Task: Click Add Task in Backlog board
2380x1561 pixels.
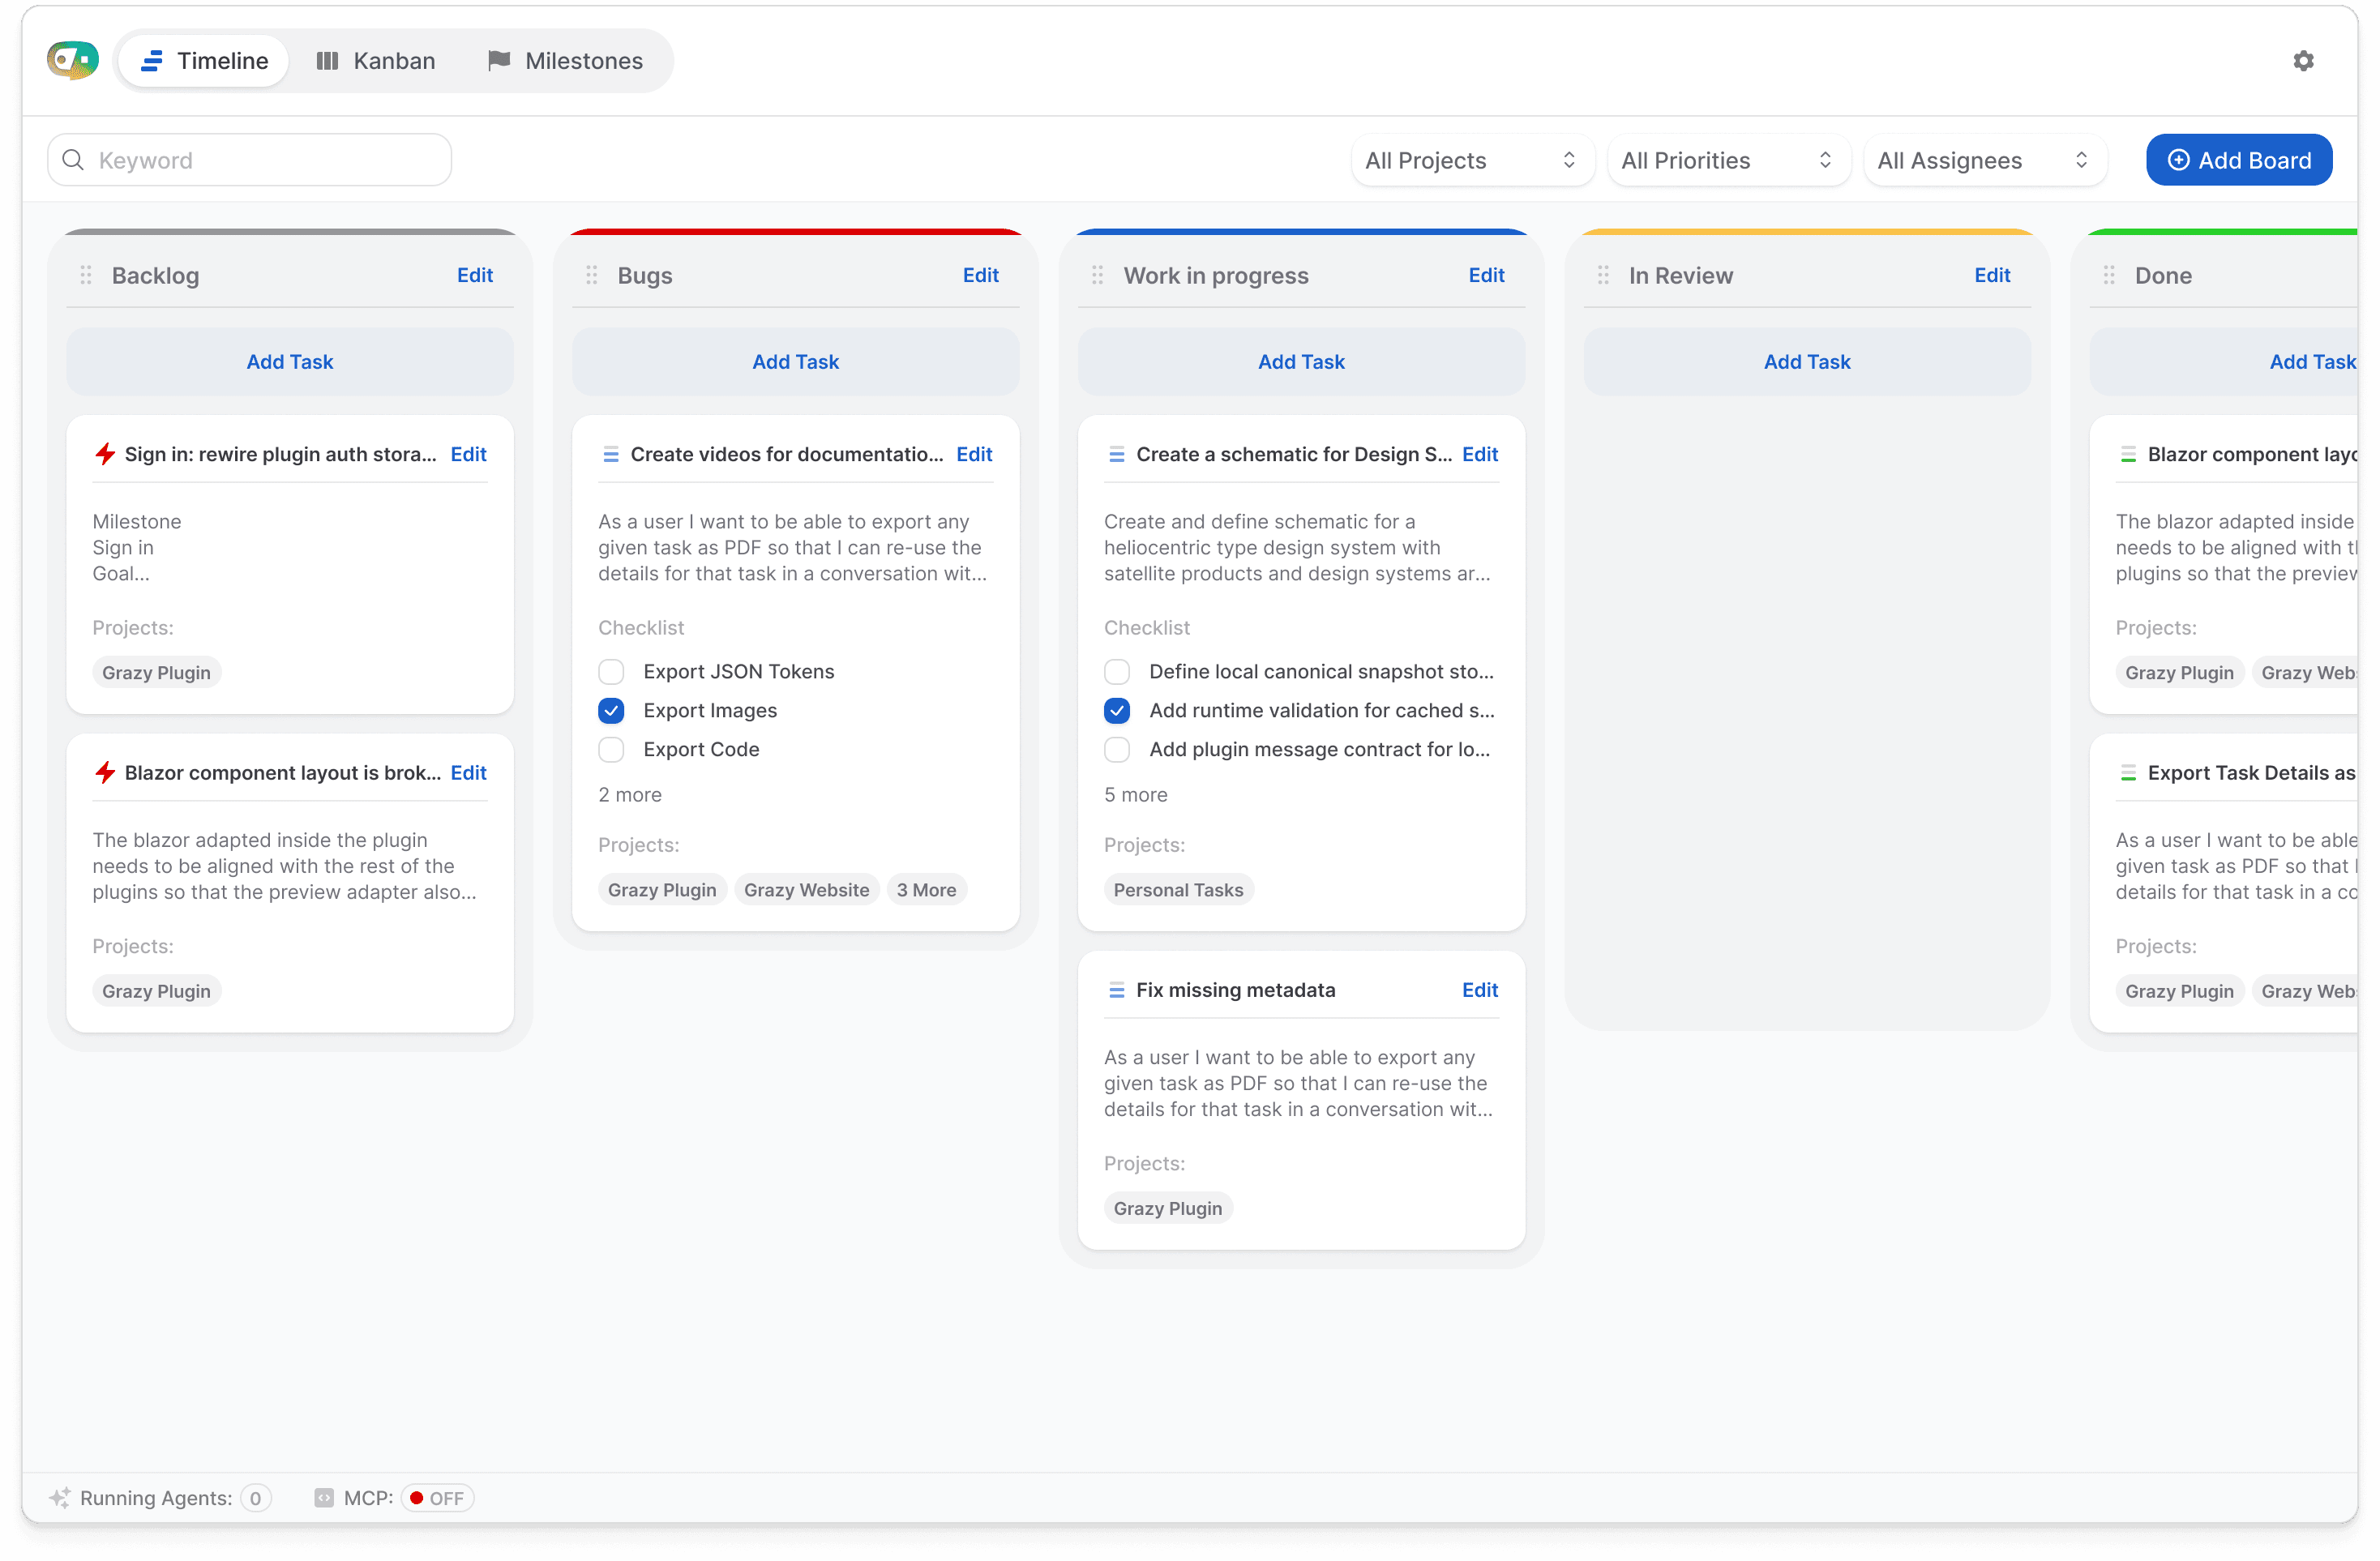Action: click(290, 362)
